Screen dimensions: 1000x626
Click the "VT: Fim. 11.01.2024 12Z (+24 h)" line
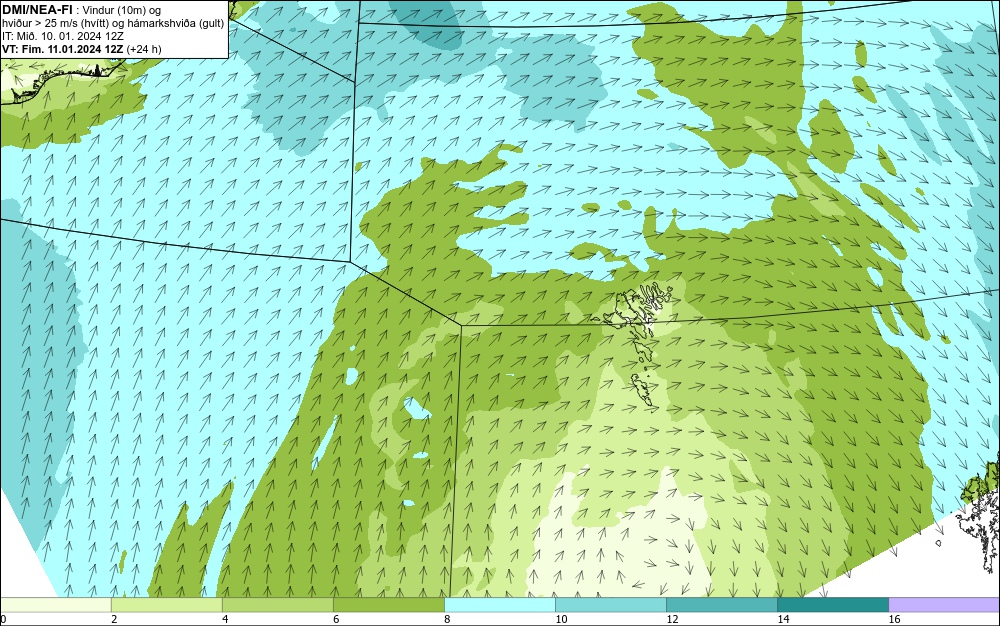(81, 48)
